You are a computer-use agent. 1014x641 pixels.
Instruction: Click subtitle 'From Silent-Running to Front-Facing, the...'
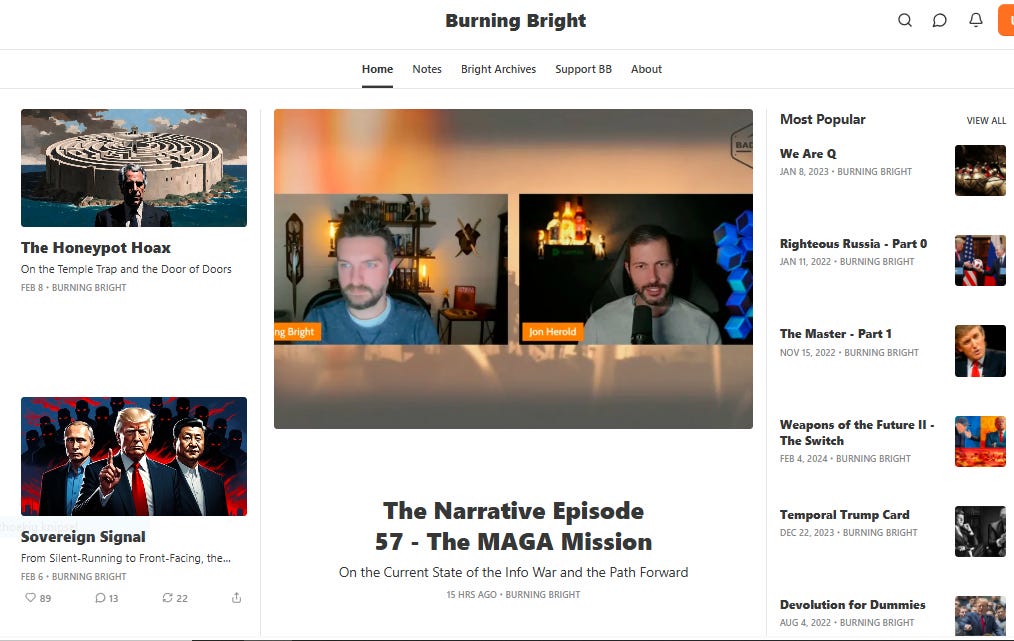[x=125, y=558]
